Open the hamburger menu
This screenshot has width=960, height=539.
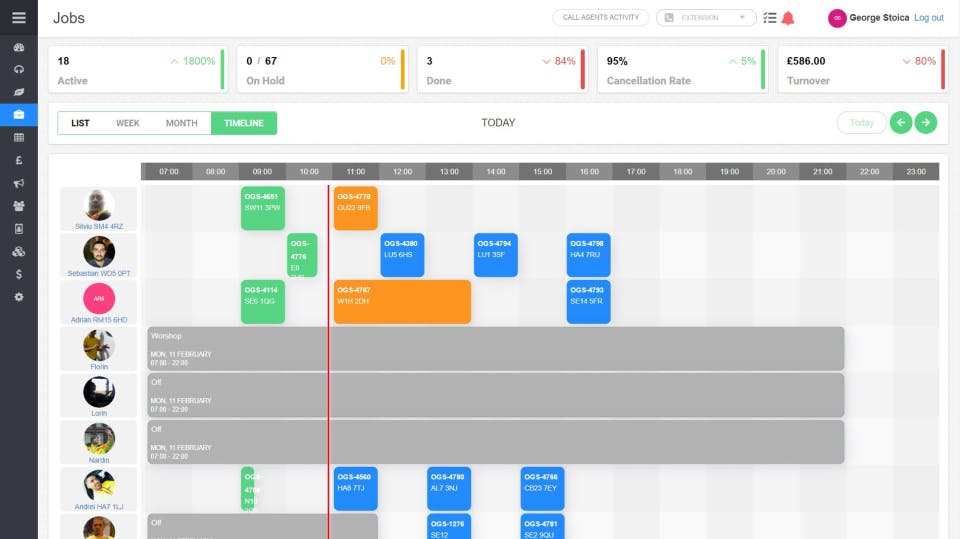(18, 18)
